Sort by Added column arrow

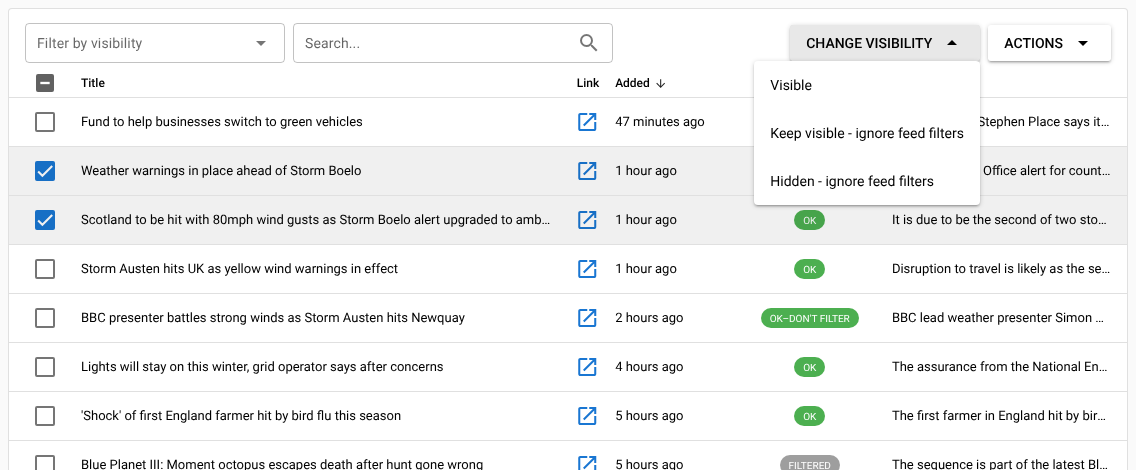point(660,83)
